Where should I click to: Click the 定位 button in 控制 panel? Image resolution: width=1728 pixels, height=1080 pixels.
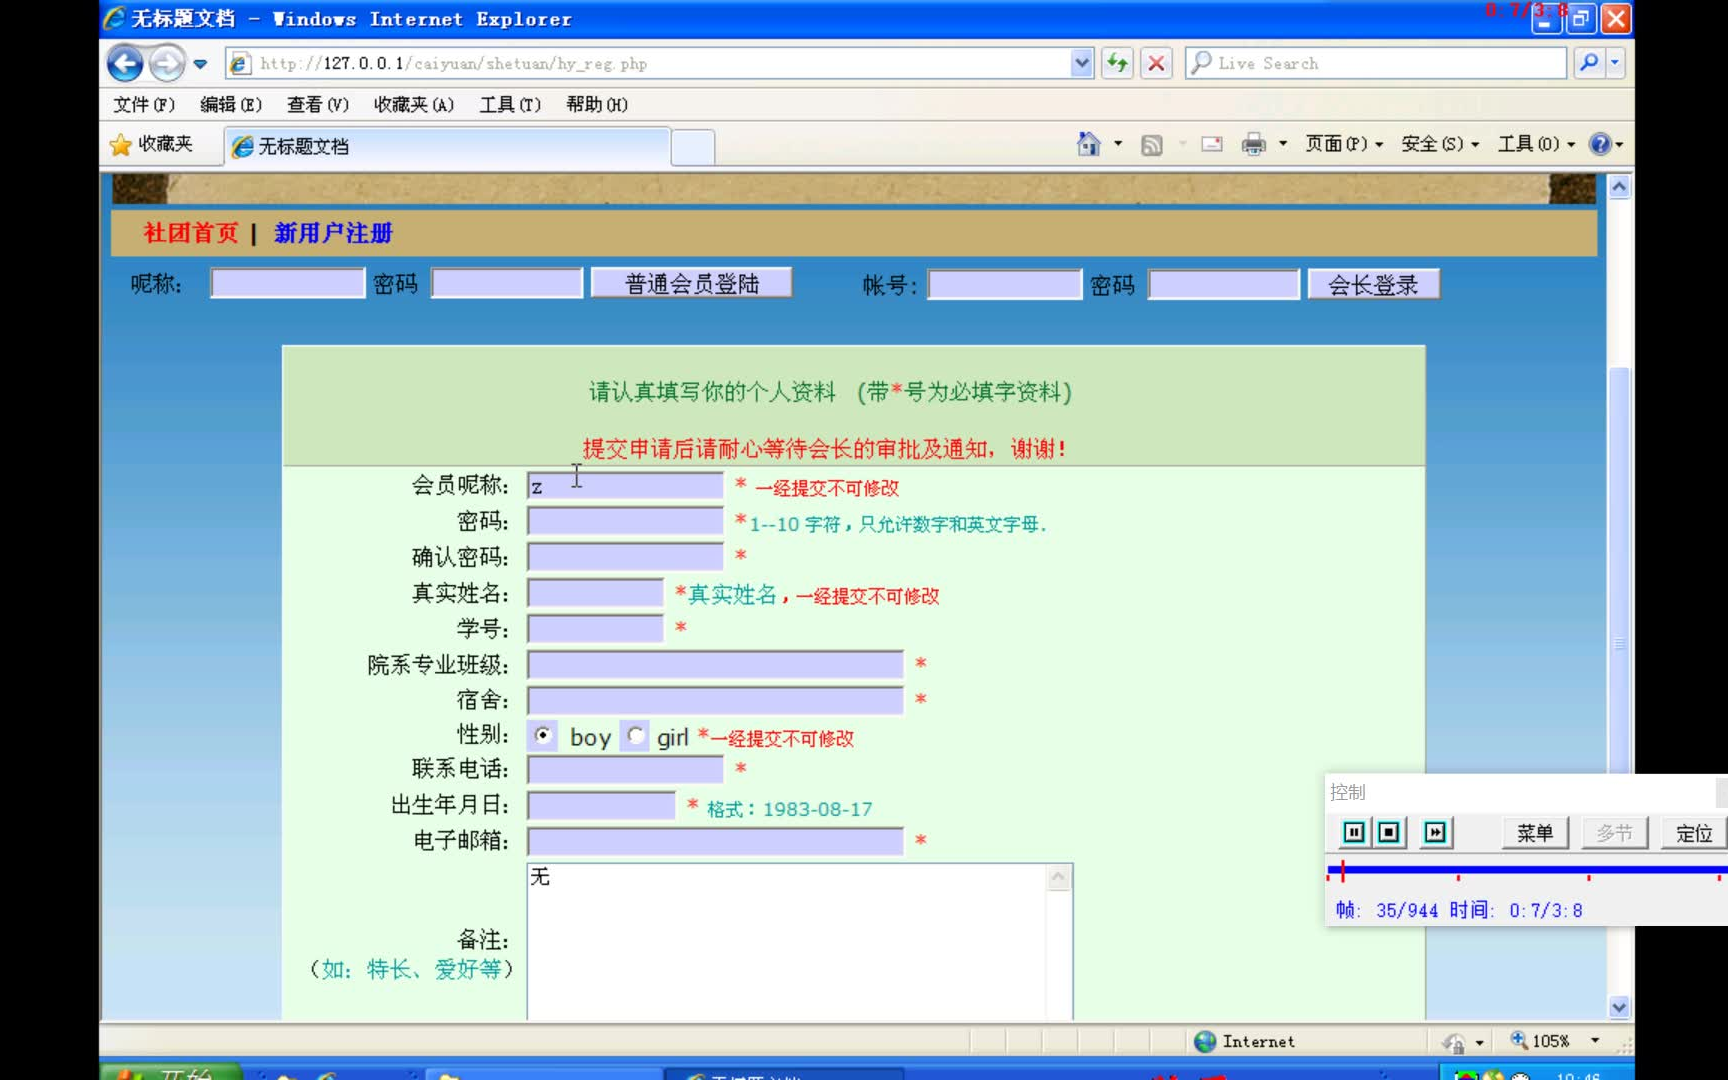(1694, 833)
